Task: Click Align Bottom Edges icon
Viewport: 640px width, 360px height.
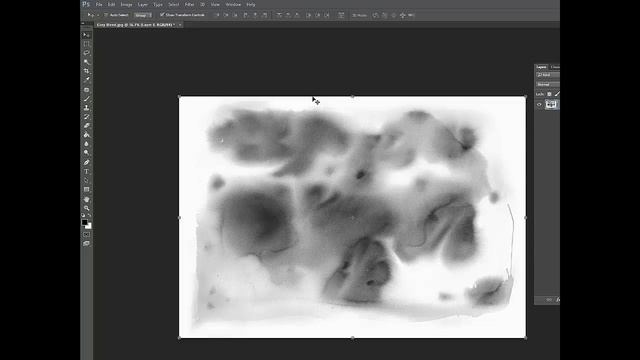Action: (x=236, y=15)
